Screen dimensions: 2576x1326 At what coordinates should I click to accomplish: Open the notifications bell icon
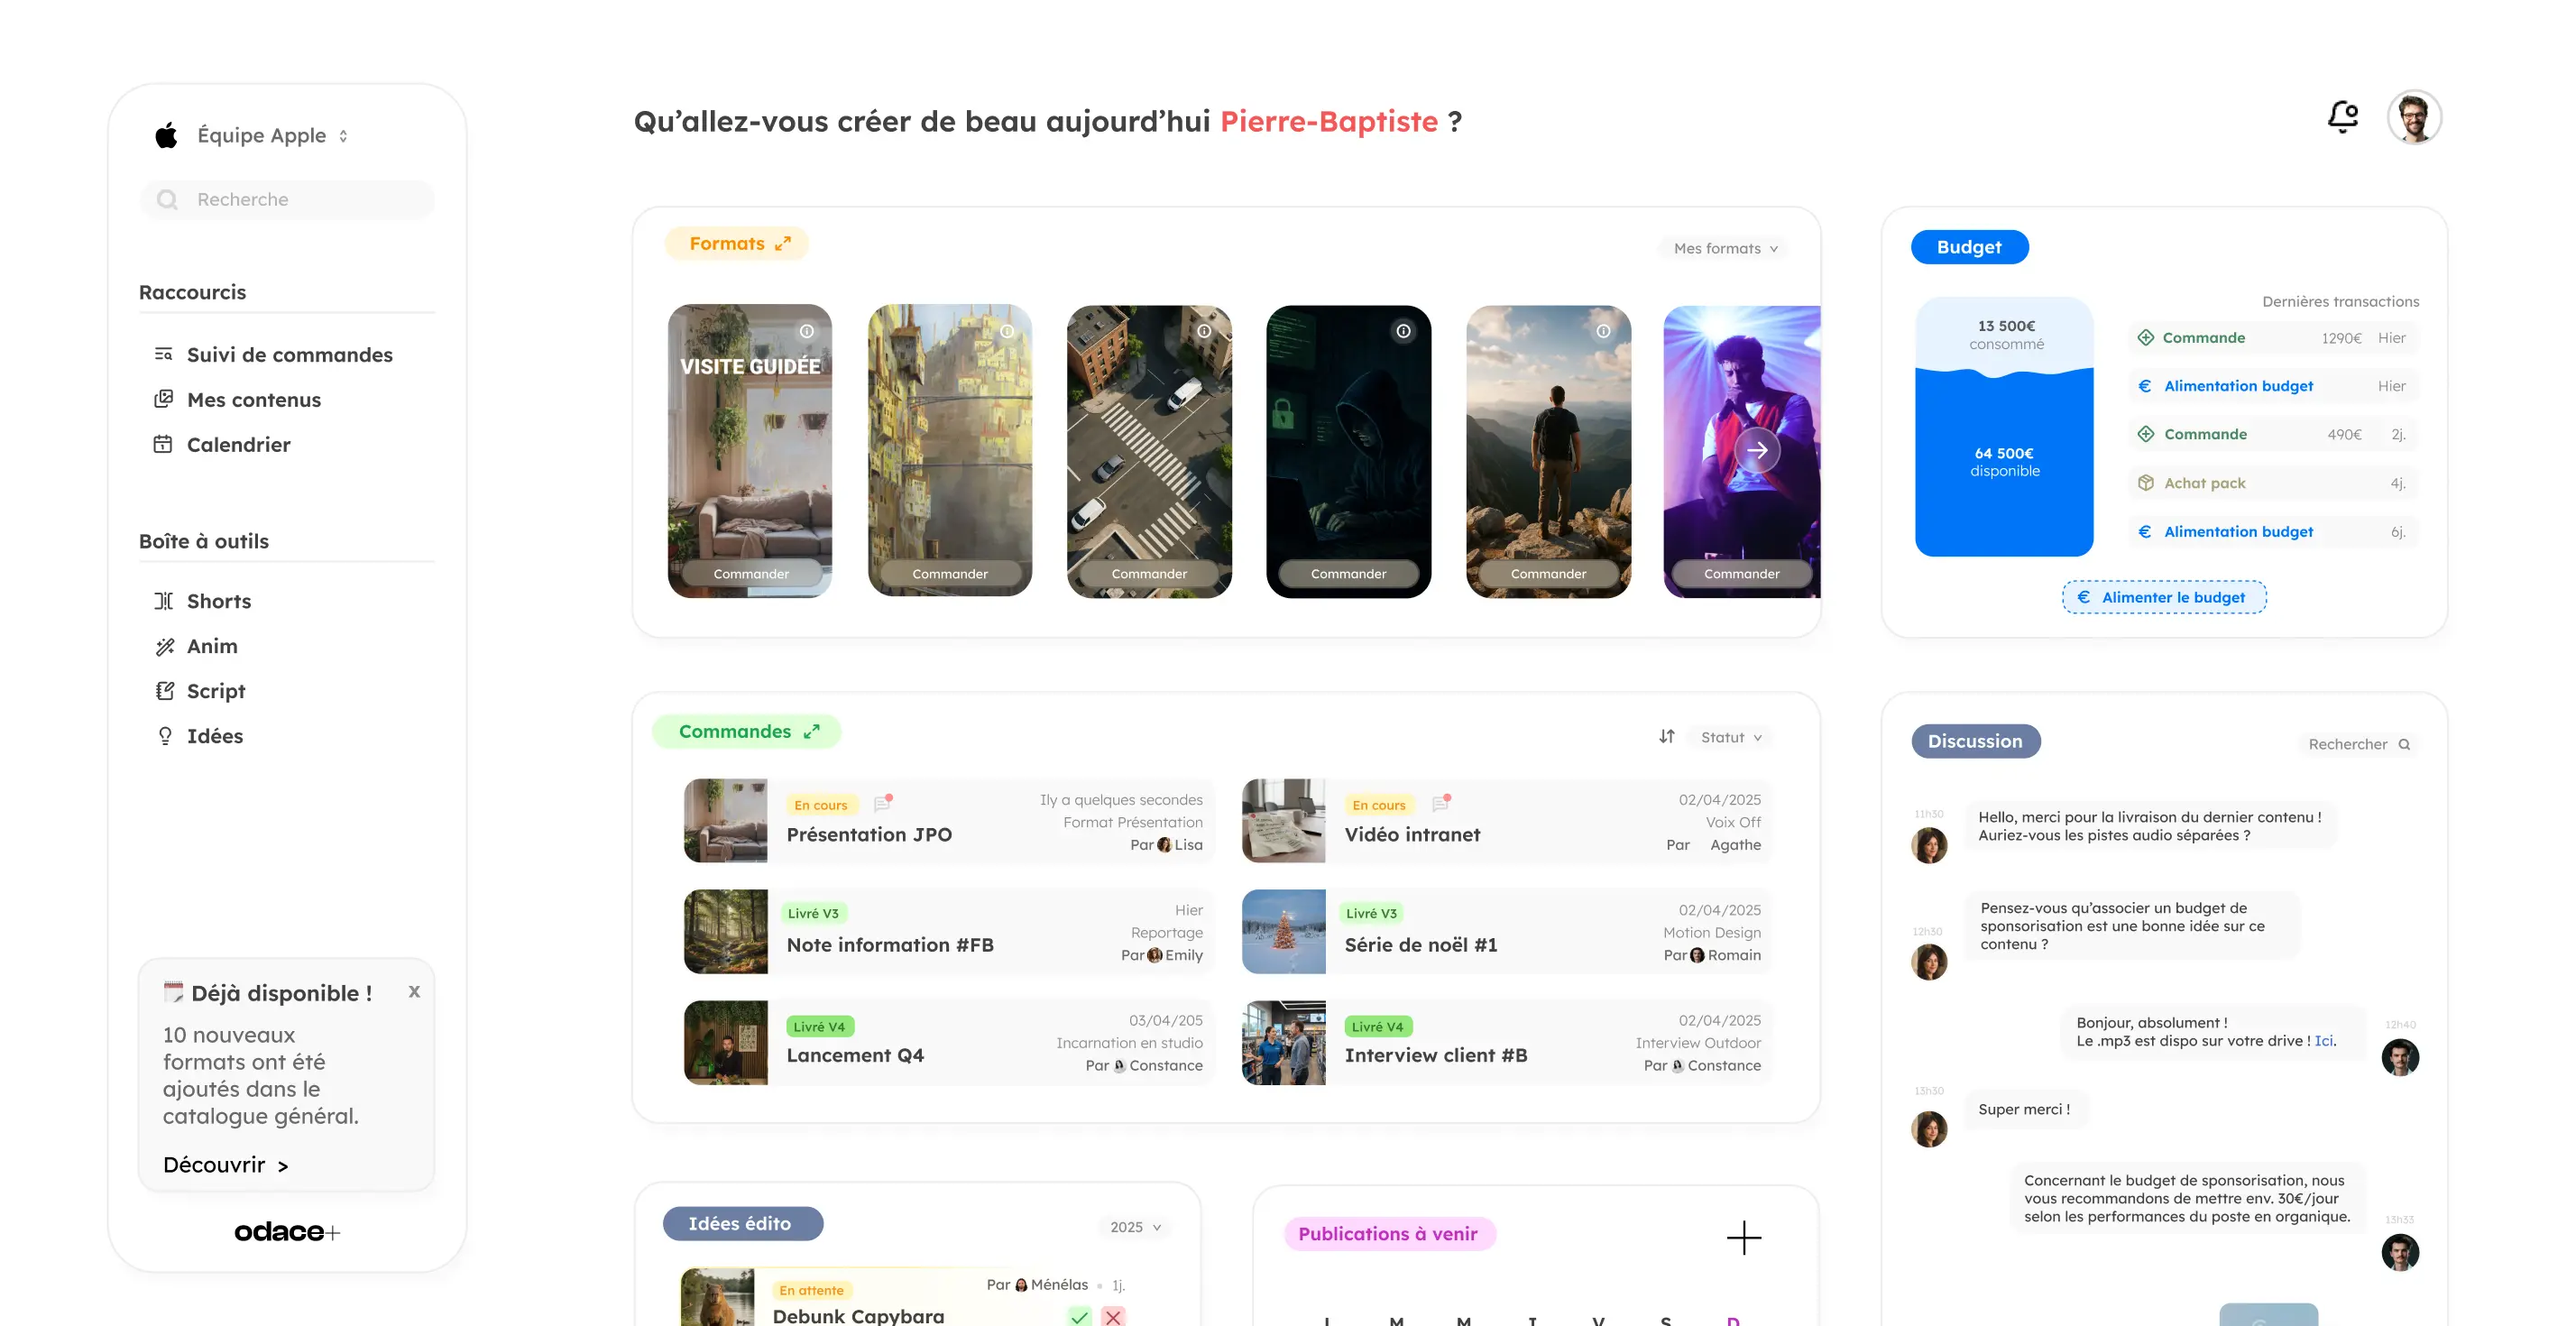coord(2342,117)
